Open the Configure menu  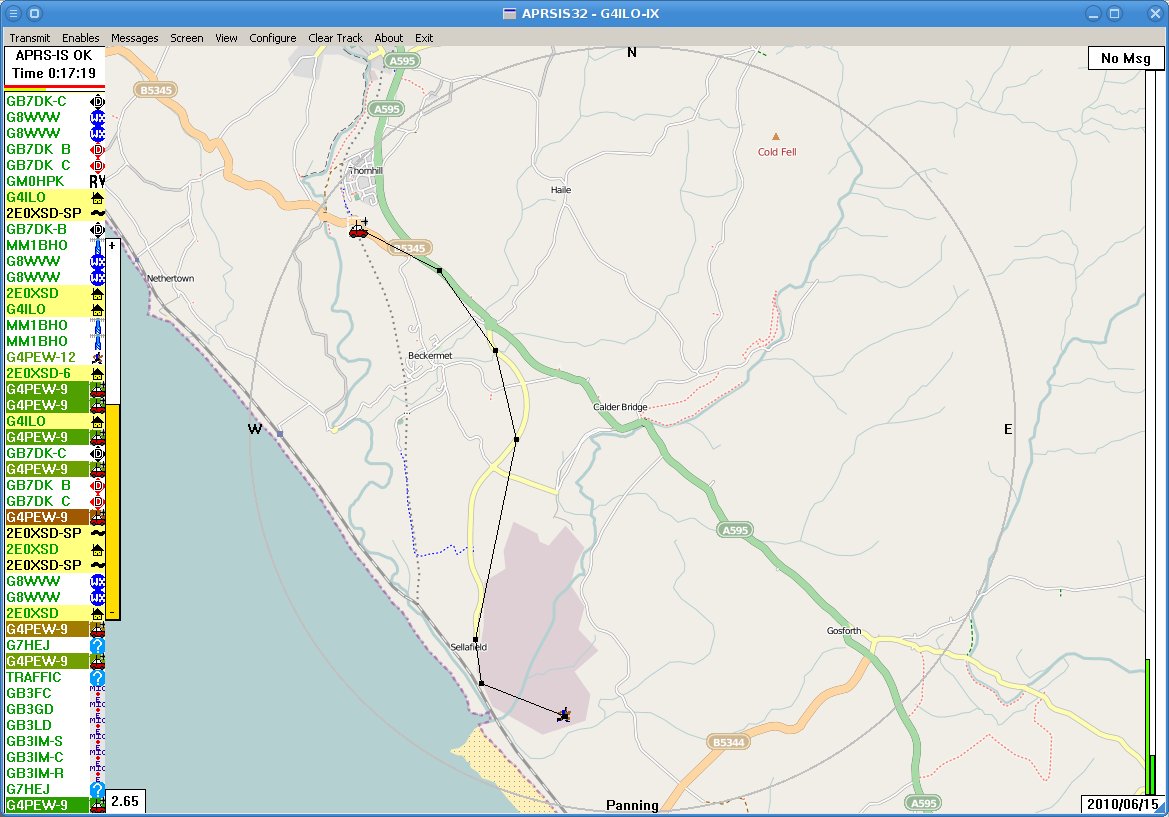[x=272, y=38]
